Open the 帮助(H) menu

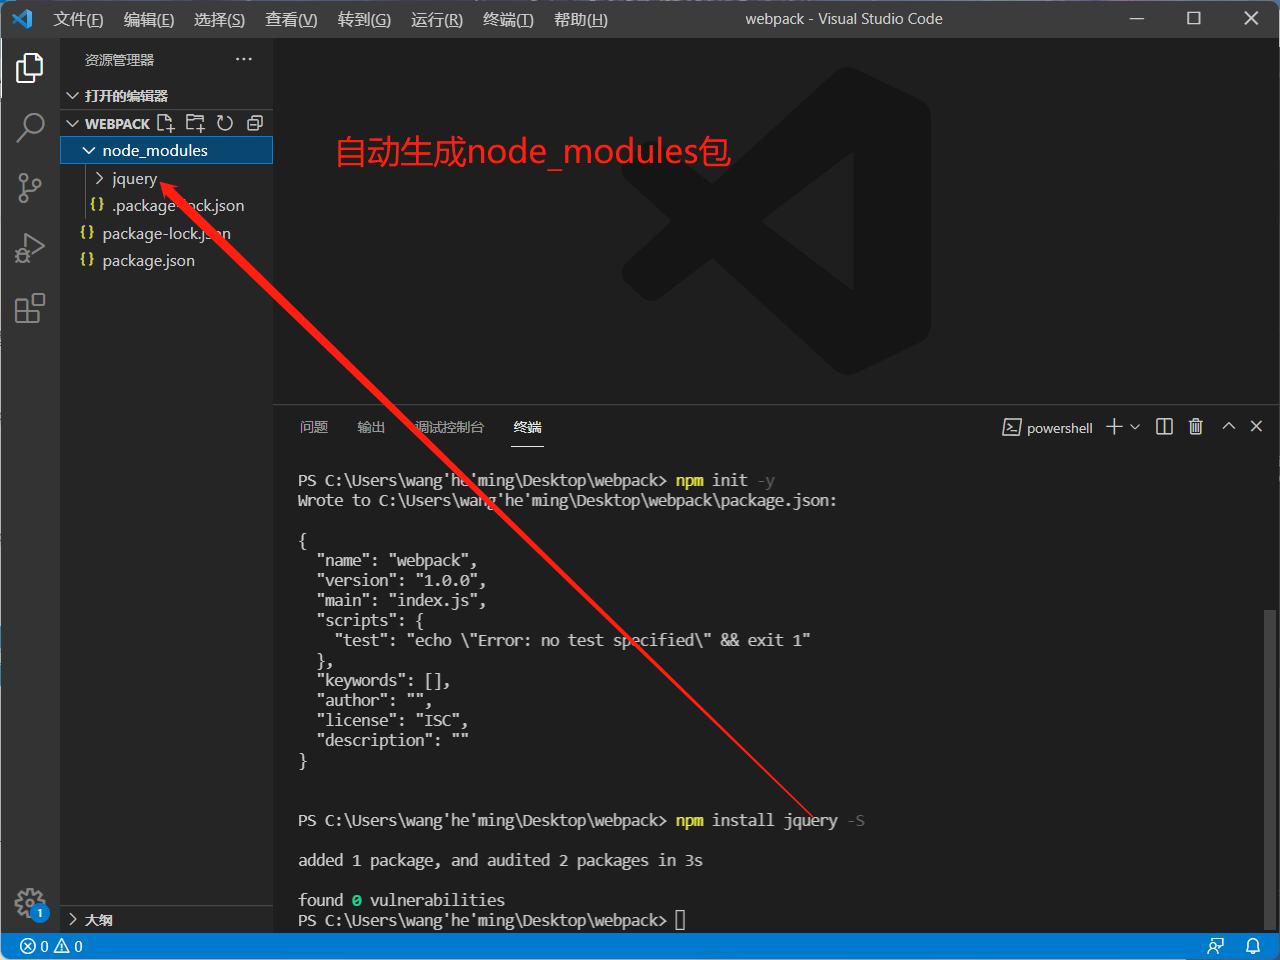(x=580, y=19)
